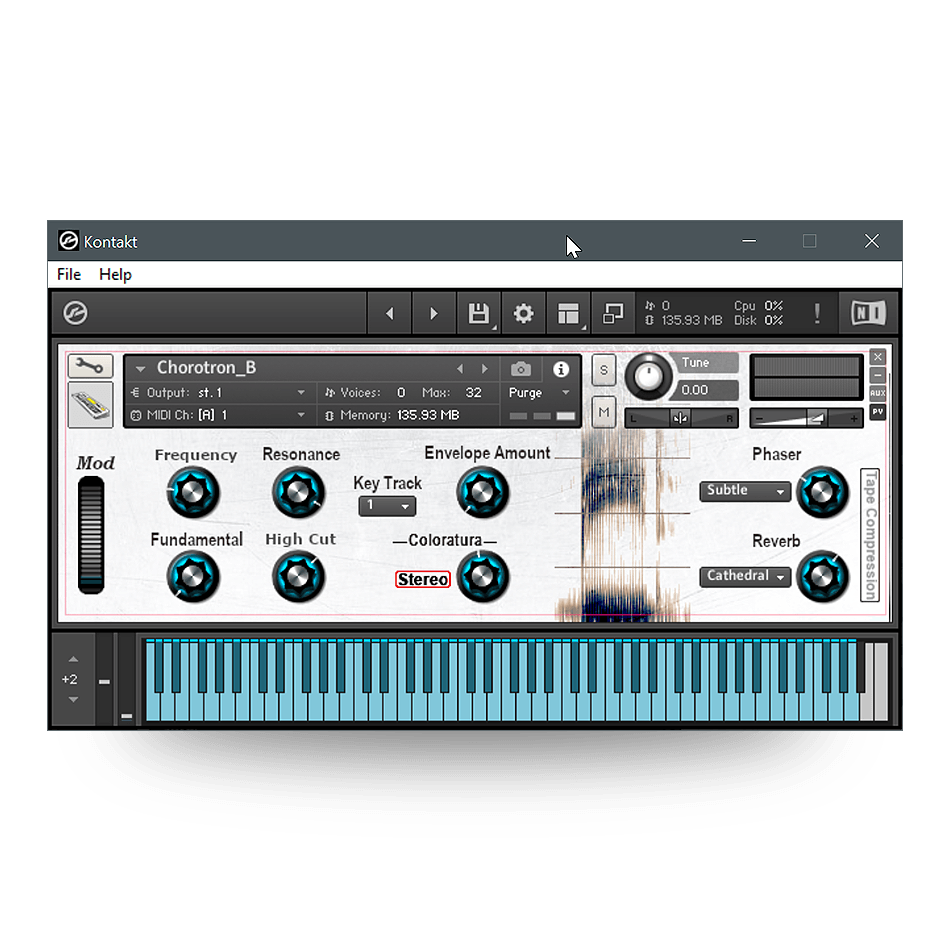This screenshot has height=950, width=950.
Task: Open the workspace layout panel icon
Action: (568, 313)
